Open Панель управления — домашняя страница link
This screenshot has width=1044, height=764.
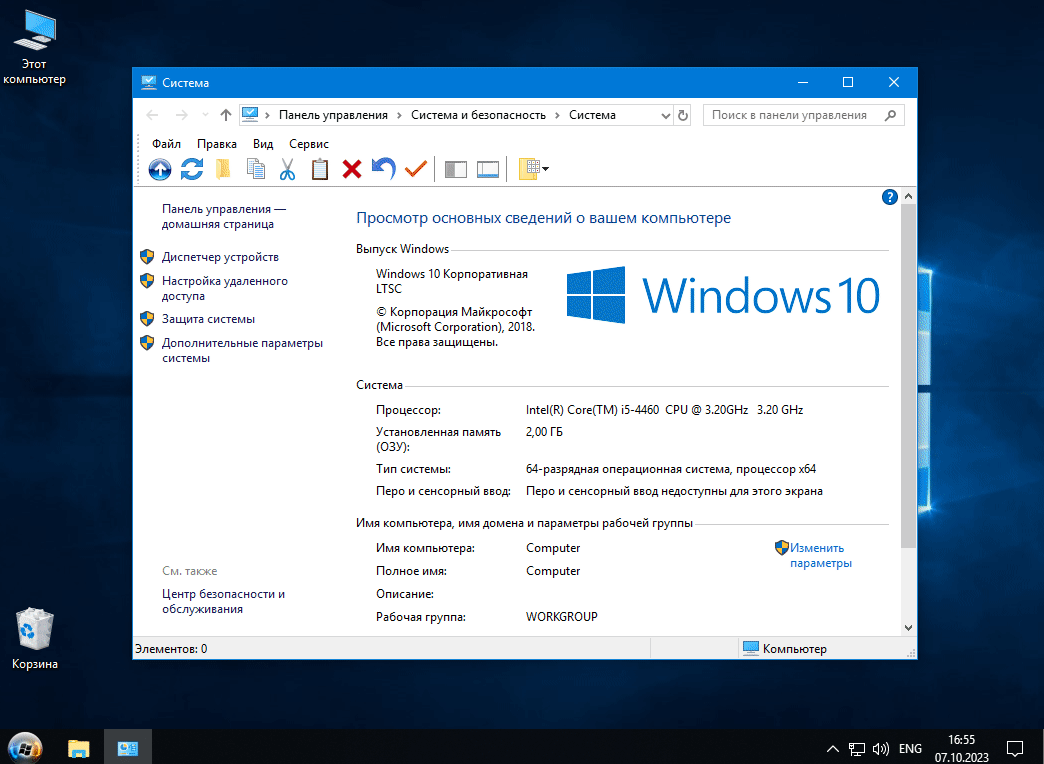(224, 216)
